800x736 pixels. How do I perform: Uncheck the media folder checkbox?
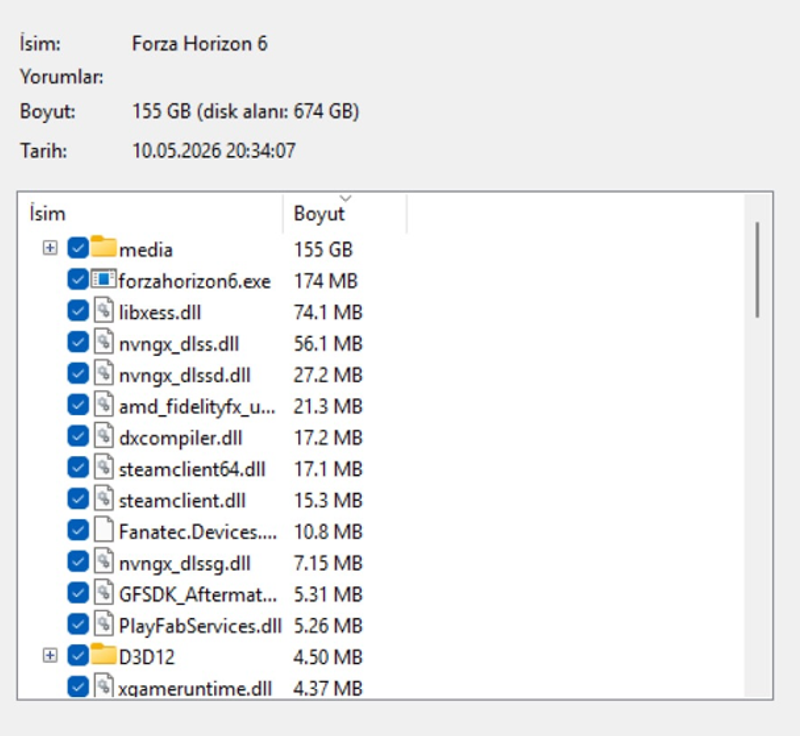pyautogui.click(x=78, y=248)
